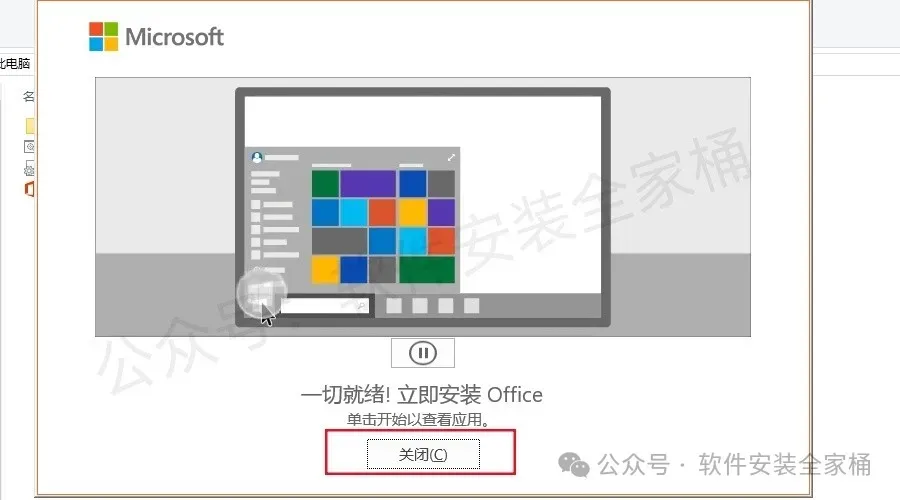The image size is (900, 500).
Task: Click the Start button in the illustration
Action: coord(261,294)
